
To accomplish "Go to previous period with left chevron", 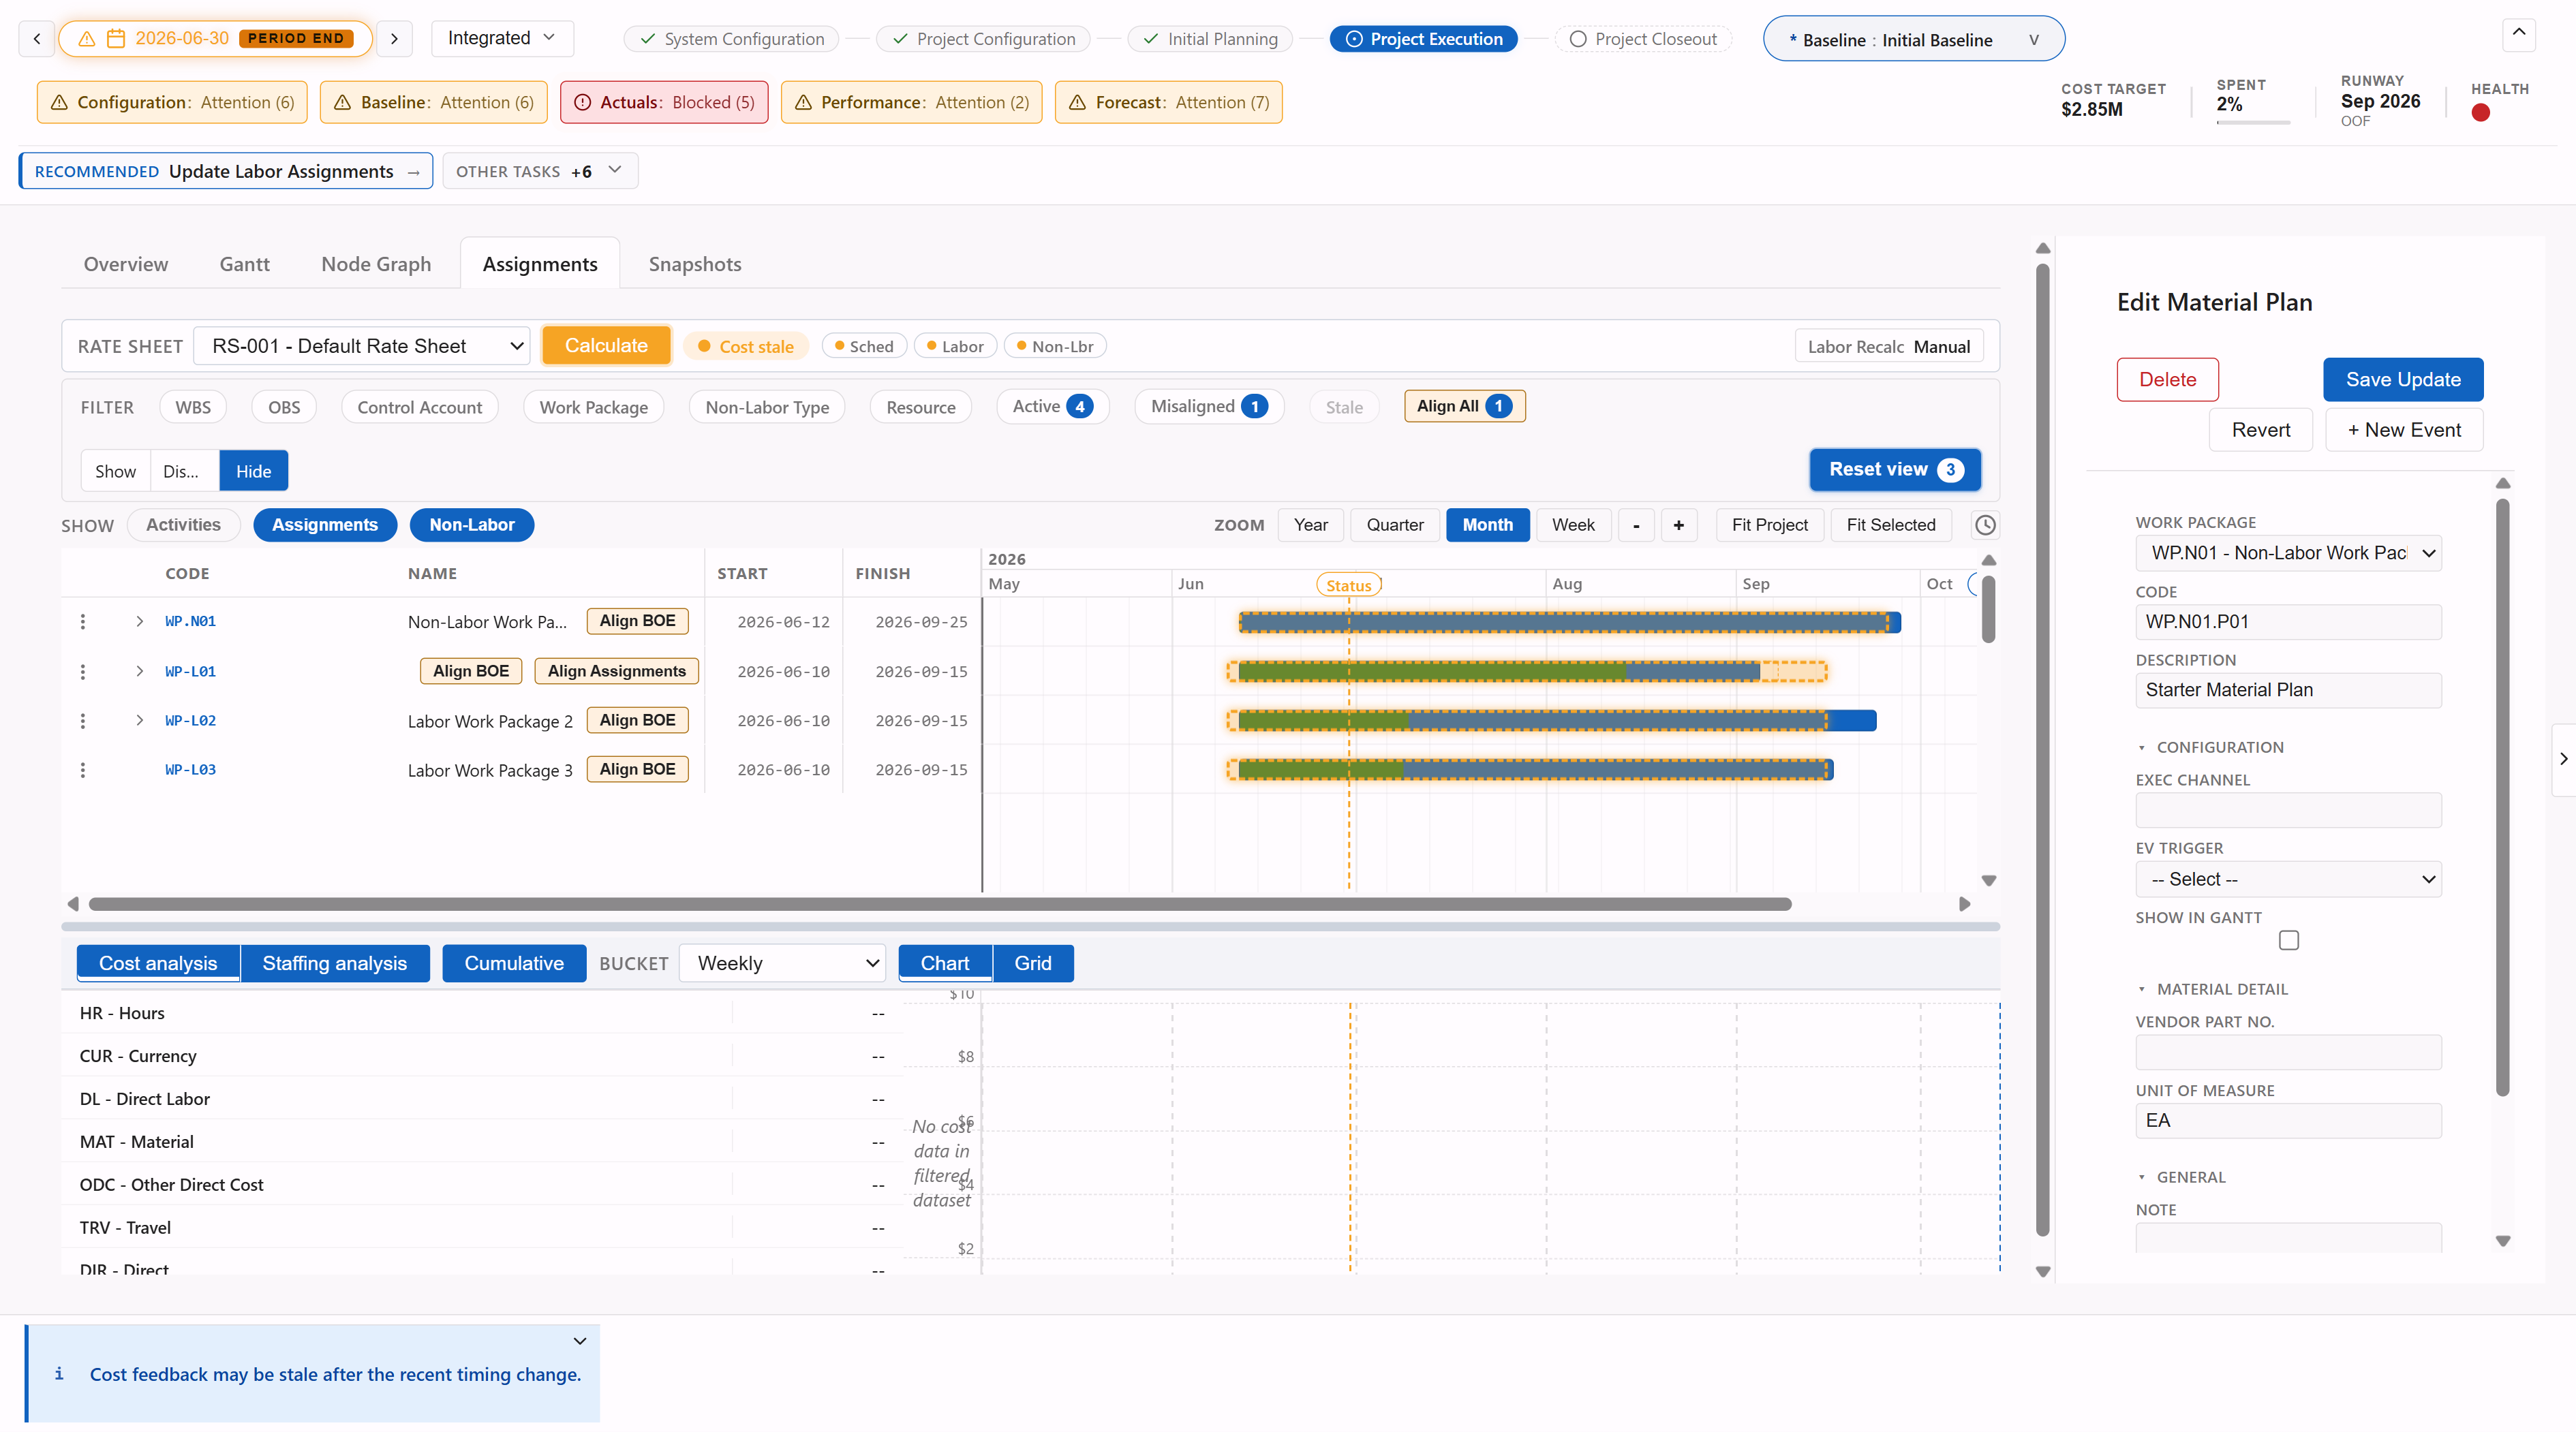I will tap(37, 38).
